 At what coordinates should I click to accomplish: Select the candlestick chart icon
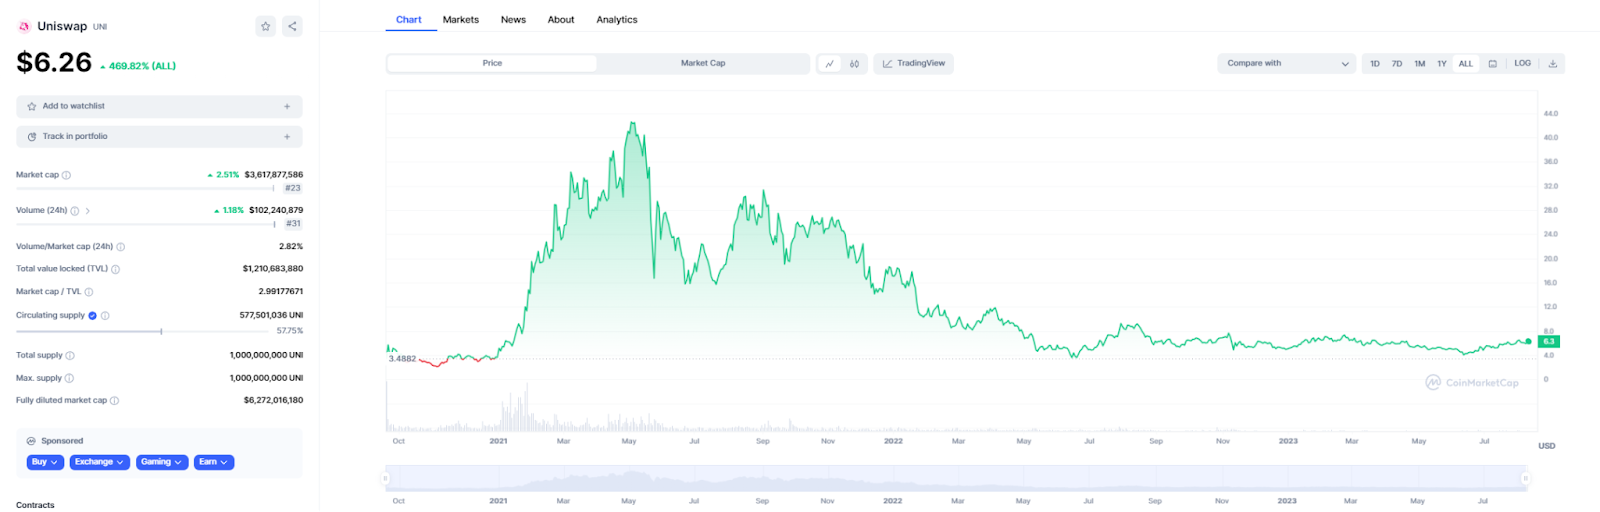pyautogui.click(x=854, y=63)
